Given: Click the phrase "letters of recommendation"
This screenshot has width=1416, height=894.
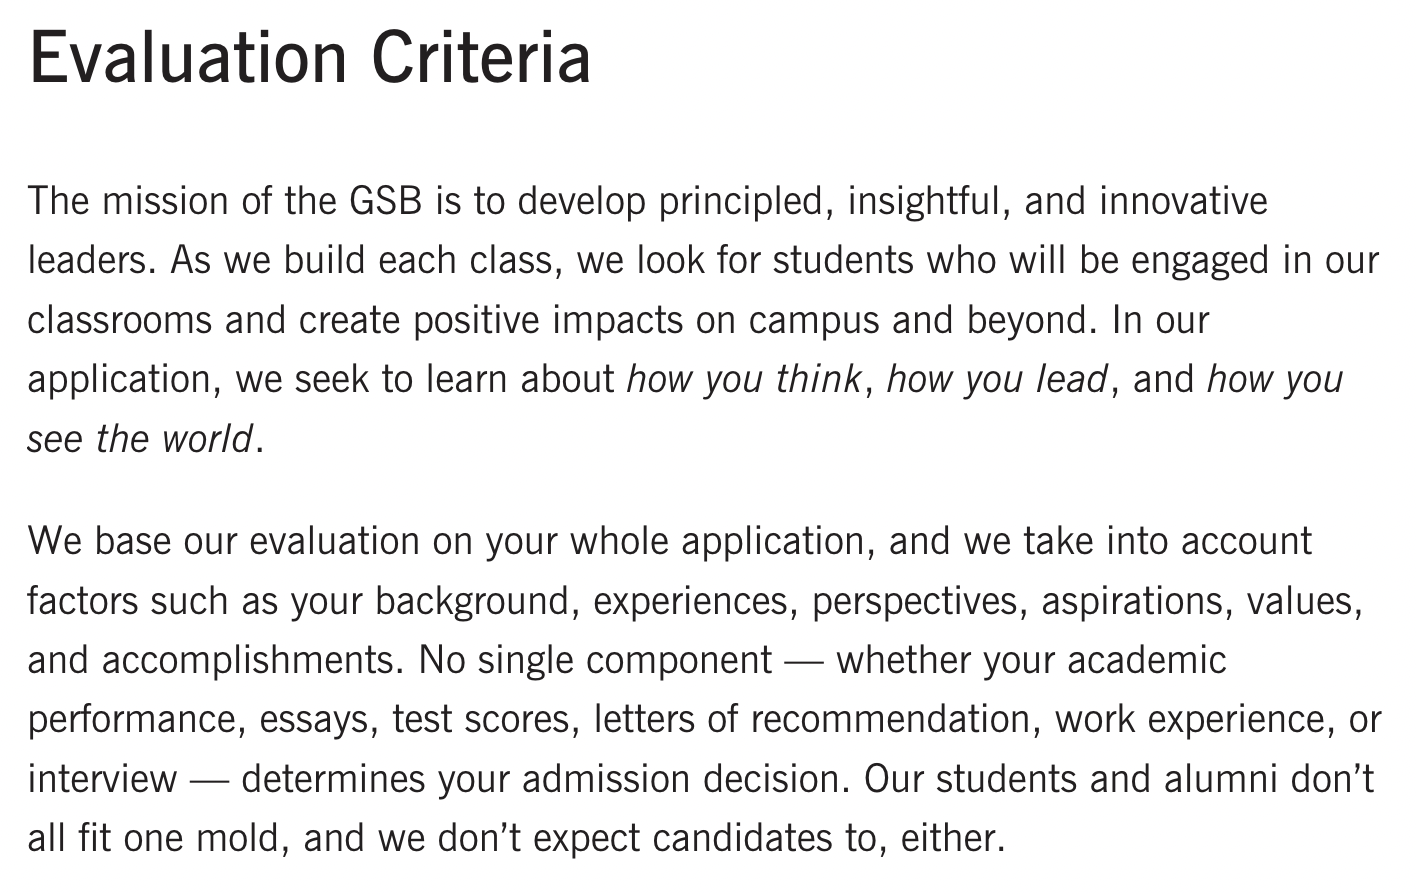Looking at the screenshot, I should 810,720.
